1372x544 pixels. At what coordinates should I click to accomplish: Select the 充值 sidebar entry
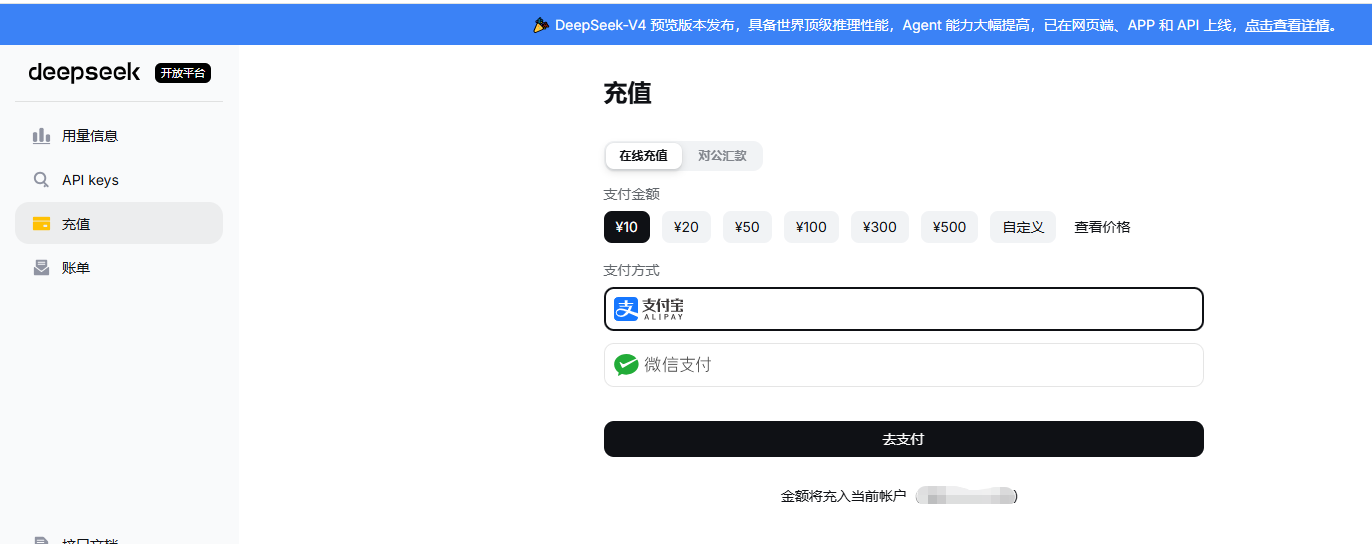(119, 223)
